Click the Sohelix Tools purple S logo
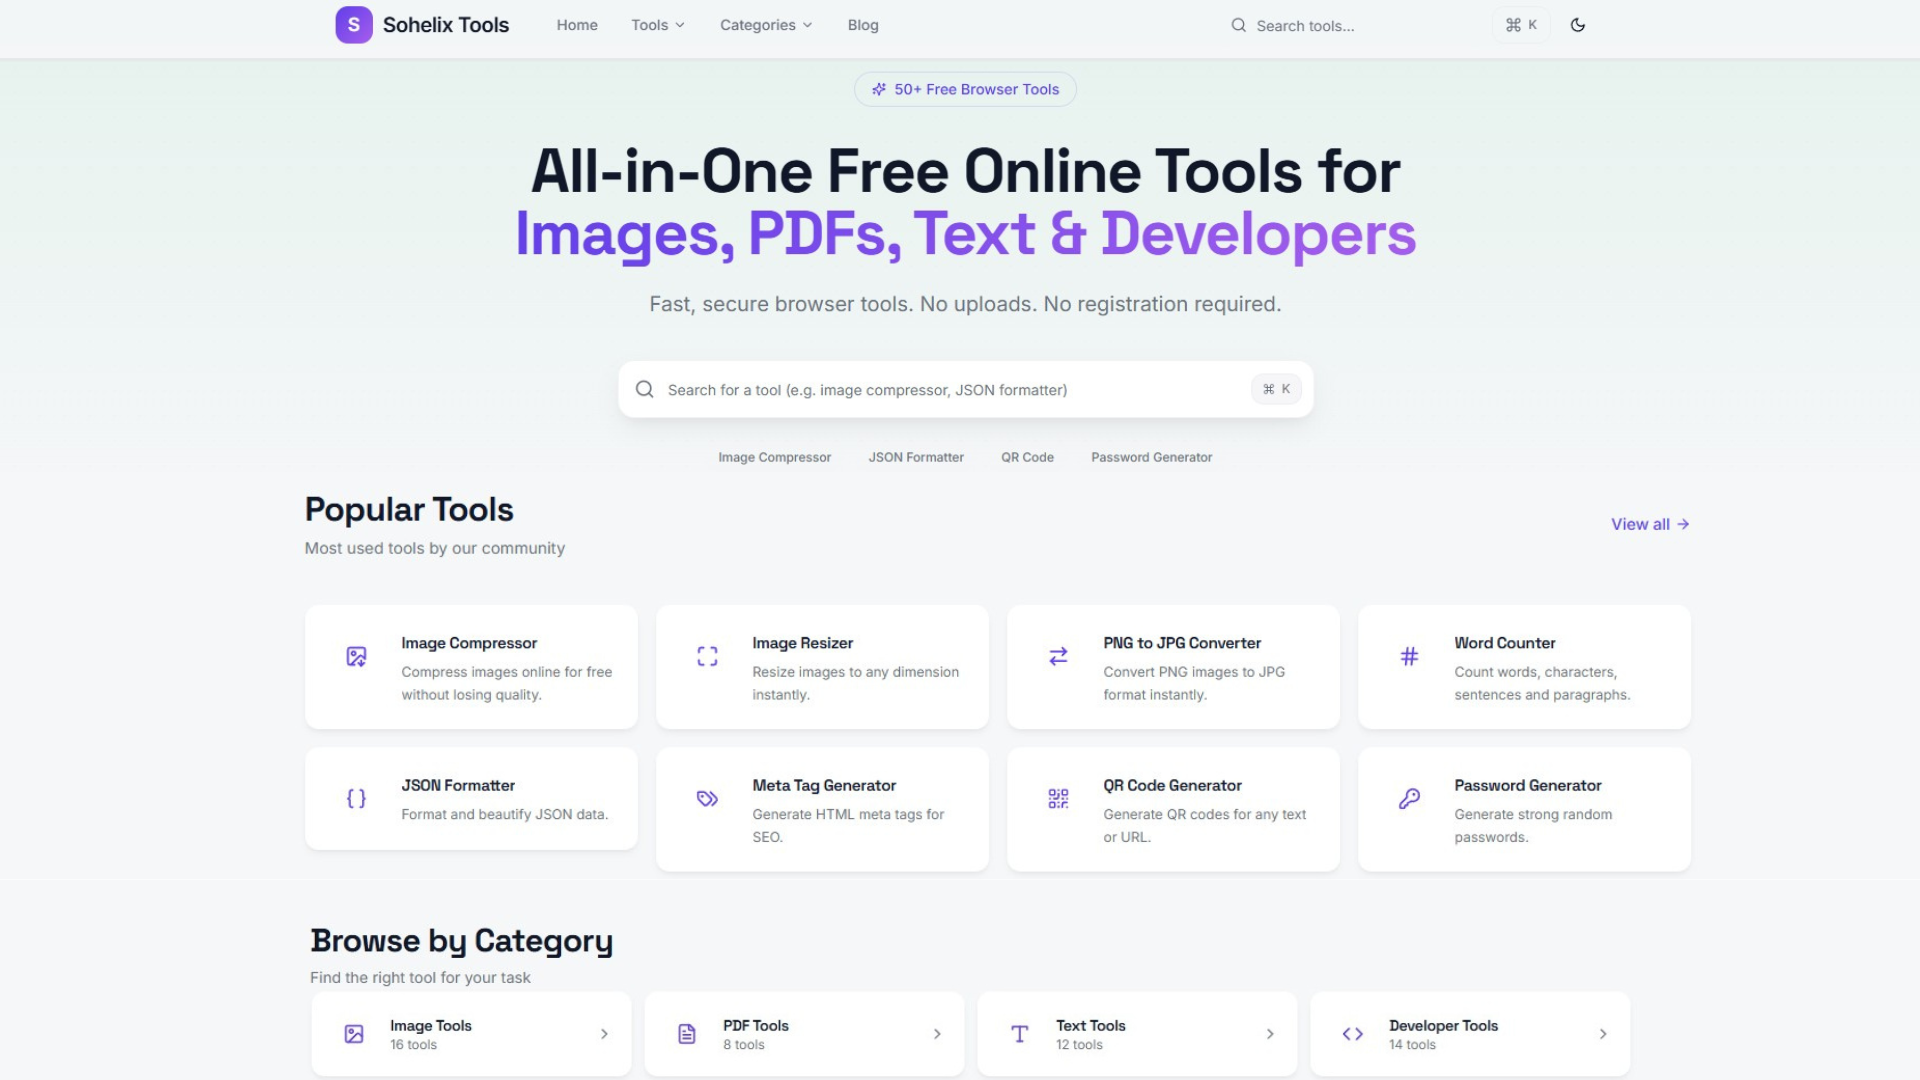This screenshot has width=1920, height=1080. (x=353, y=25)
